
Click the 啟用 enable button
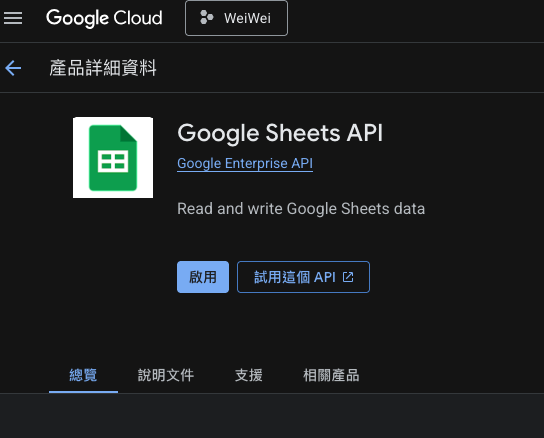(x=203, y=277)
